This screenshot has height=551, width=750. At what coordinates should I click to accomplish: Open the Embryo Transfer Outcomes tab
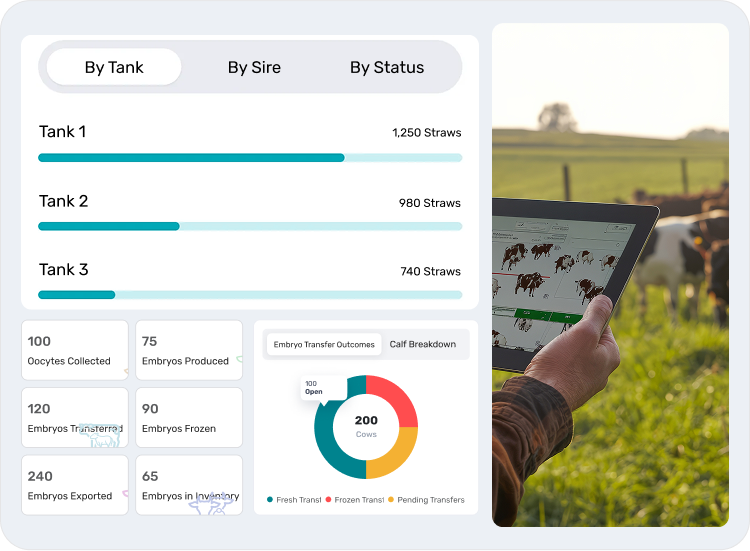pyautogui.click(x=324, y=345)
